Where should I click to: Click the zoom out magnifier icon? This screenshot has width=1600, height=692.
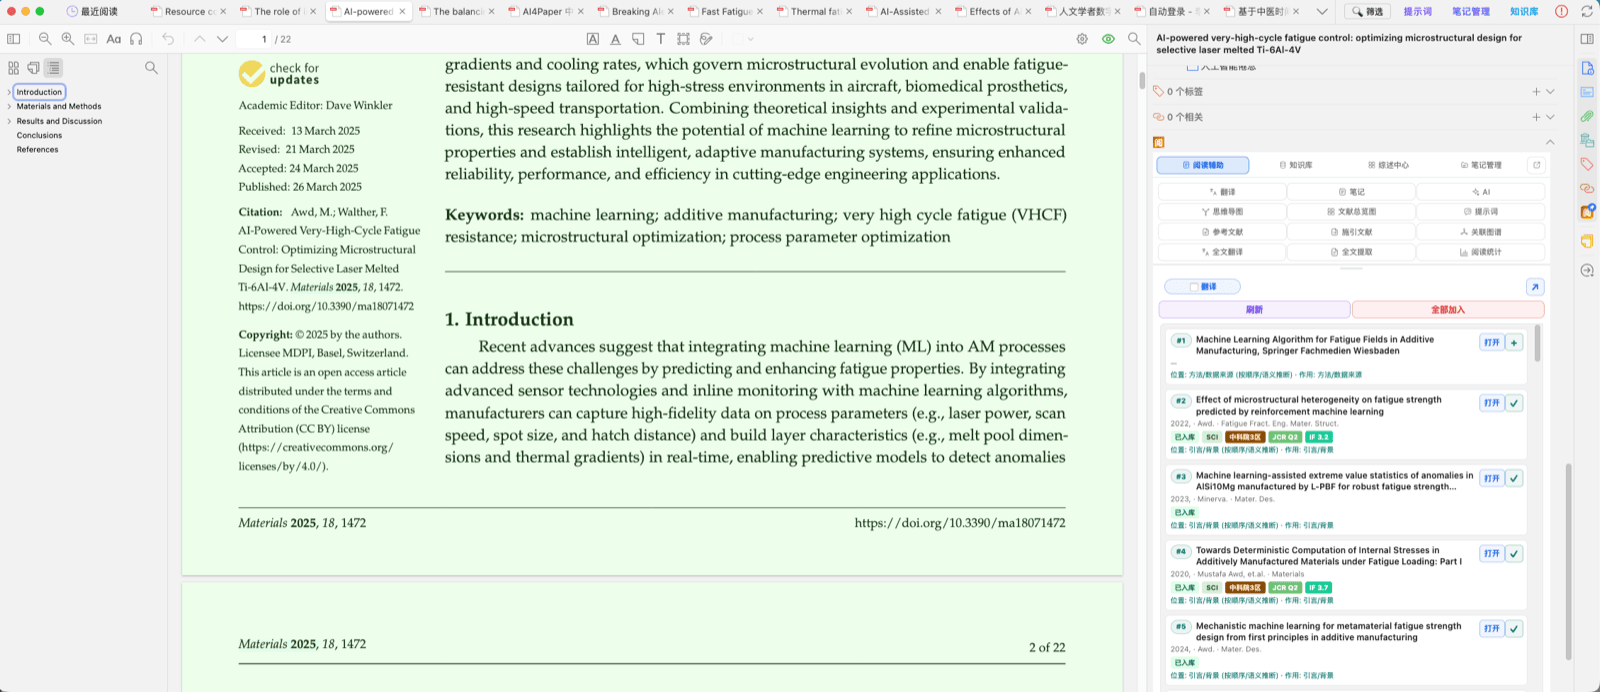pos(45,39)
